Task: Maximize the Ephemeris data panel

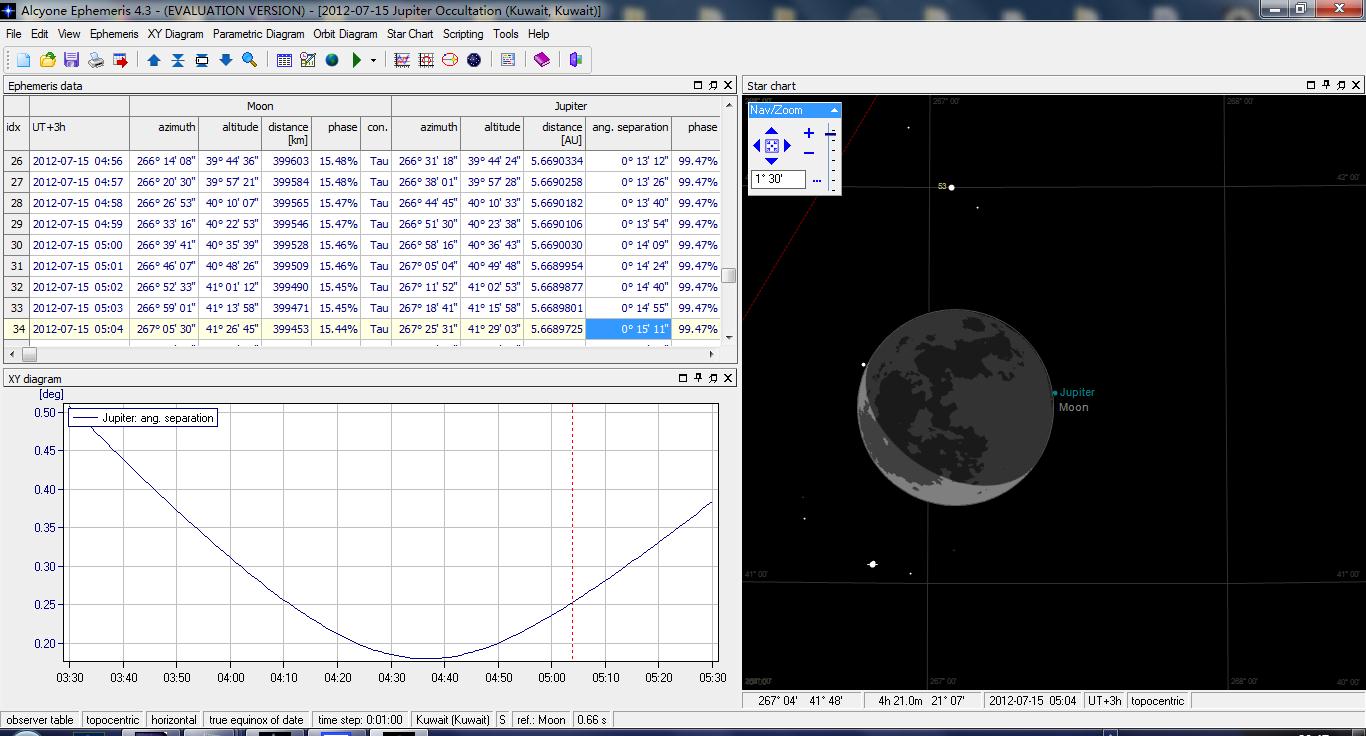Action: [698, 86]
